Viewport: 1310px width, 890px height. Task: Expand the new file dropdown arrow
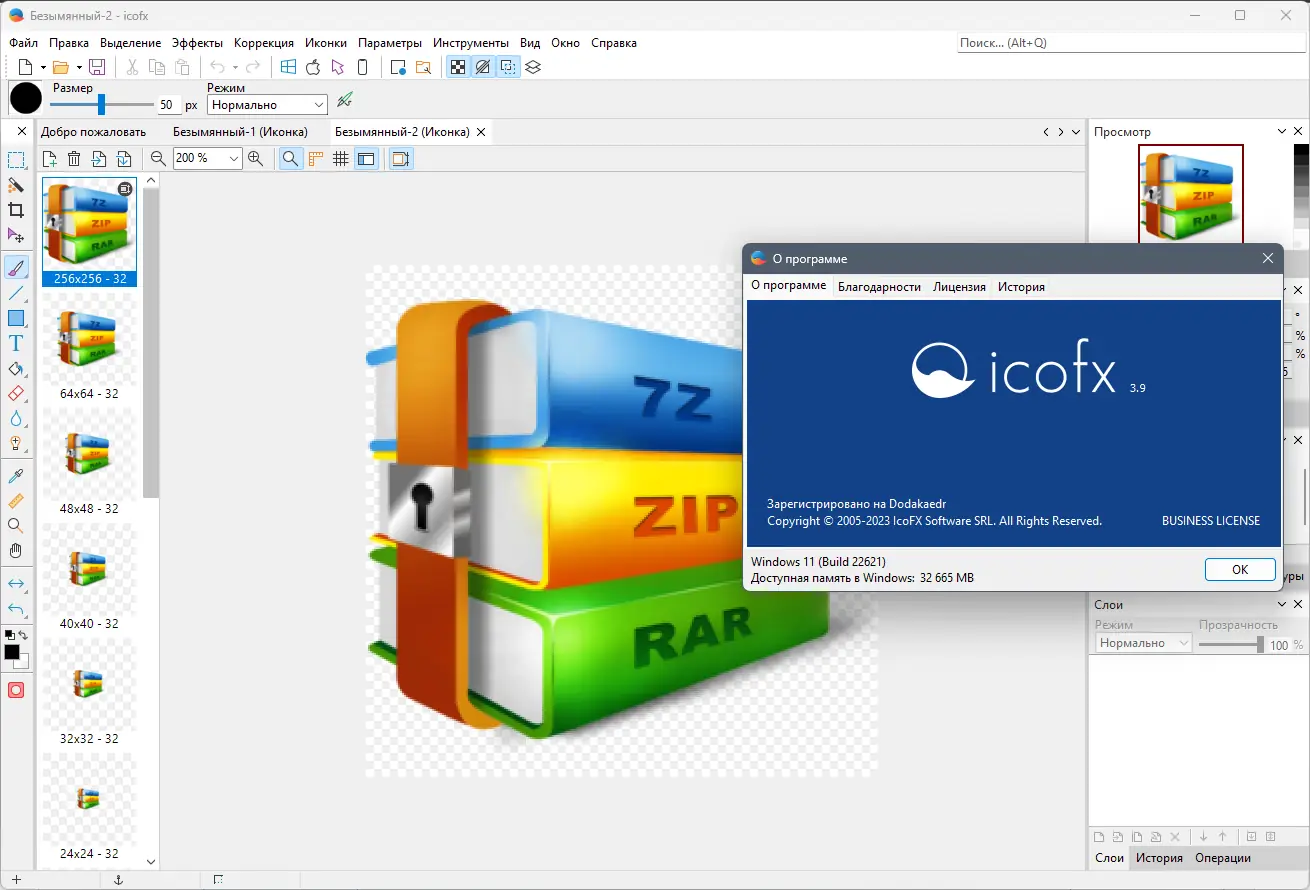pyautogui.click(x=43, y=68)
